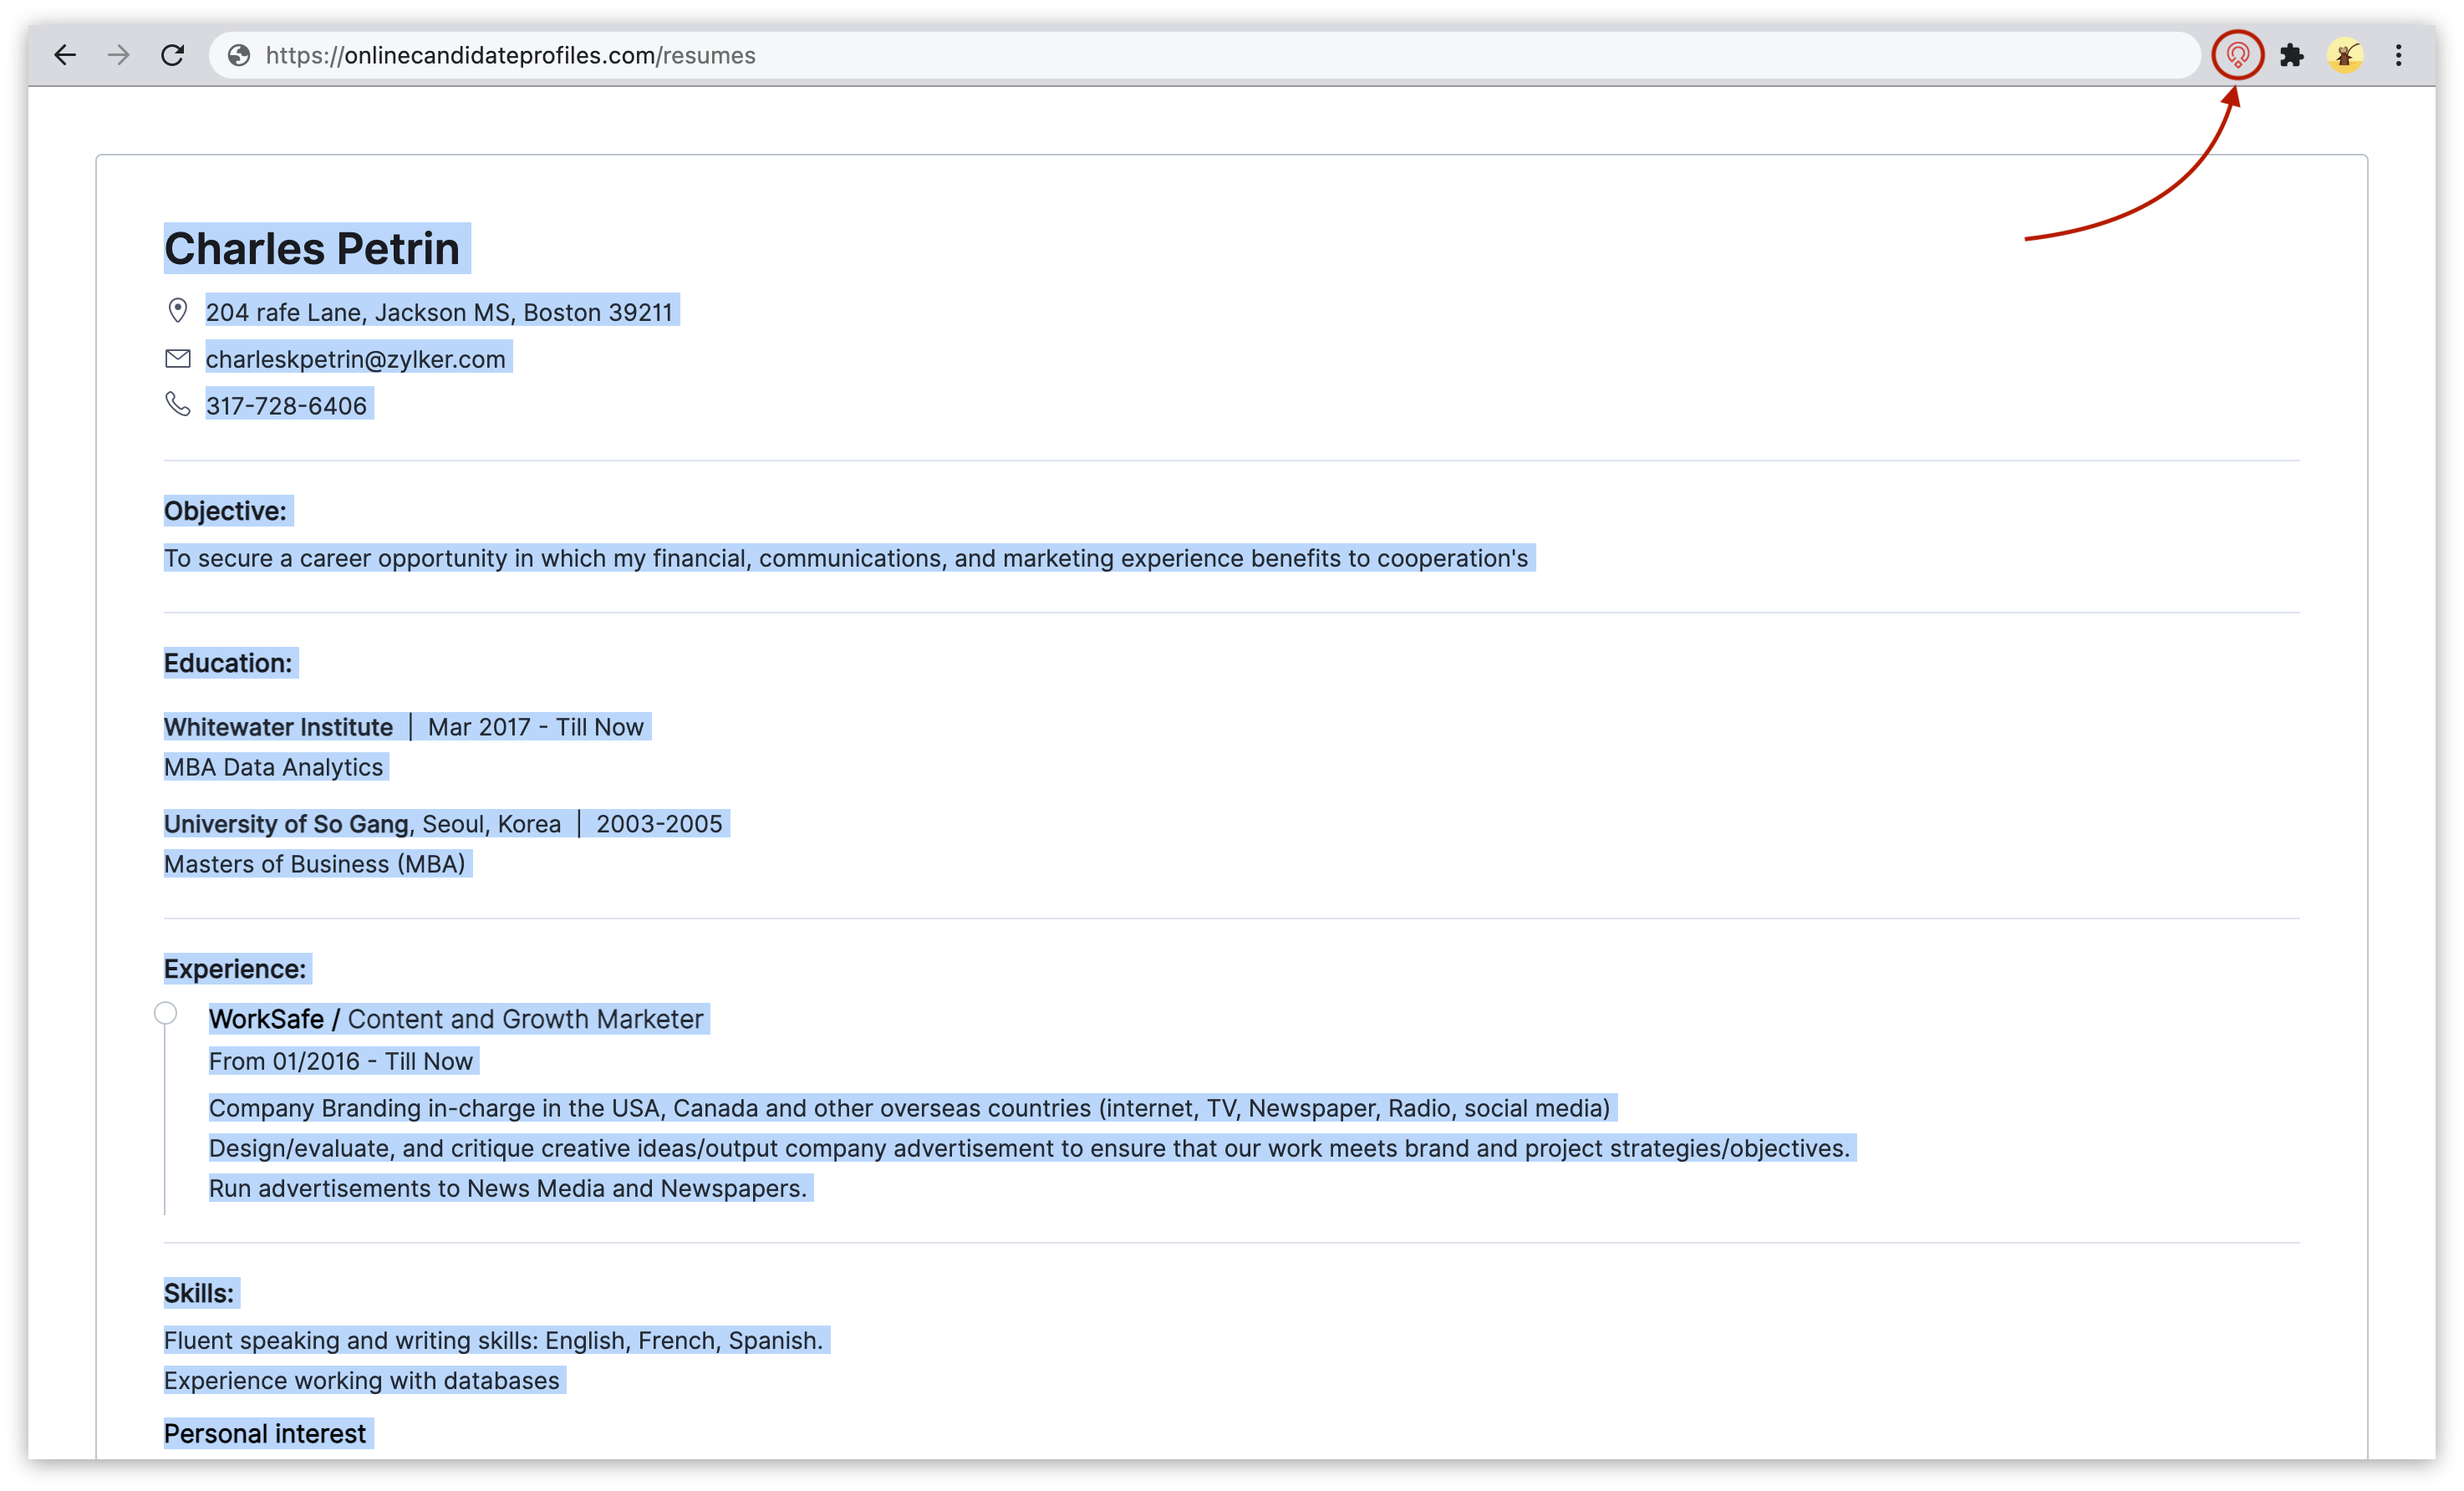This screenshot has height=1491, width=2464.
Task: Click WorkSafe / Content and Growth Marketer
Action: pos(456,1019)
